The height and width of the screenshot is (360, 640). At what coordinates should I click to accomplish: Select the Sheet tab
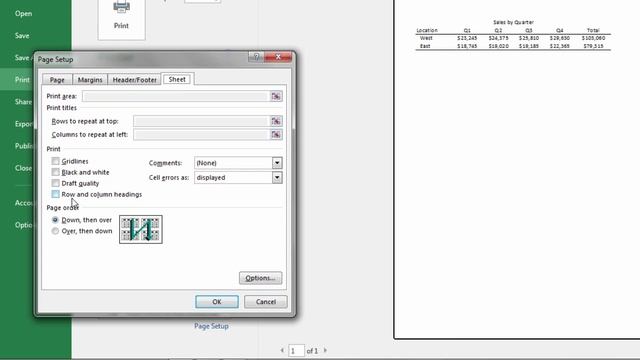pyautogui.click(x=177, y=79)
